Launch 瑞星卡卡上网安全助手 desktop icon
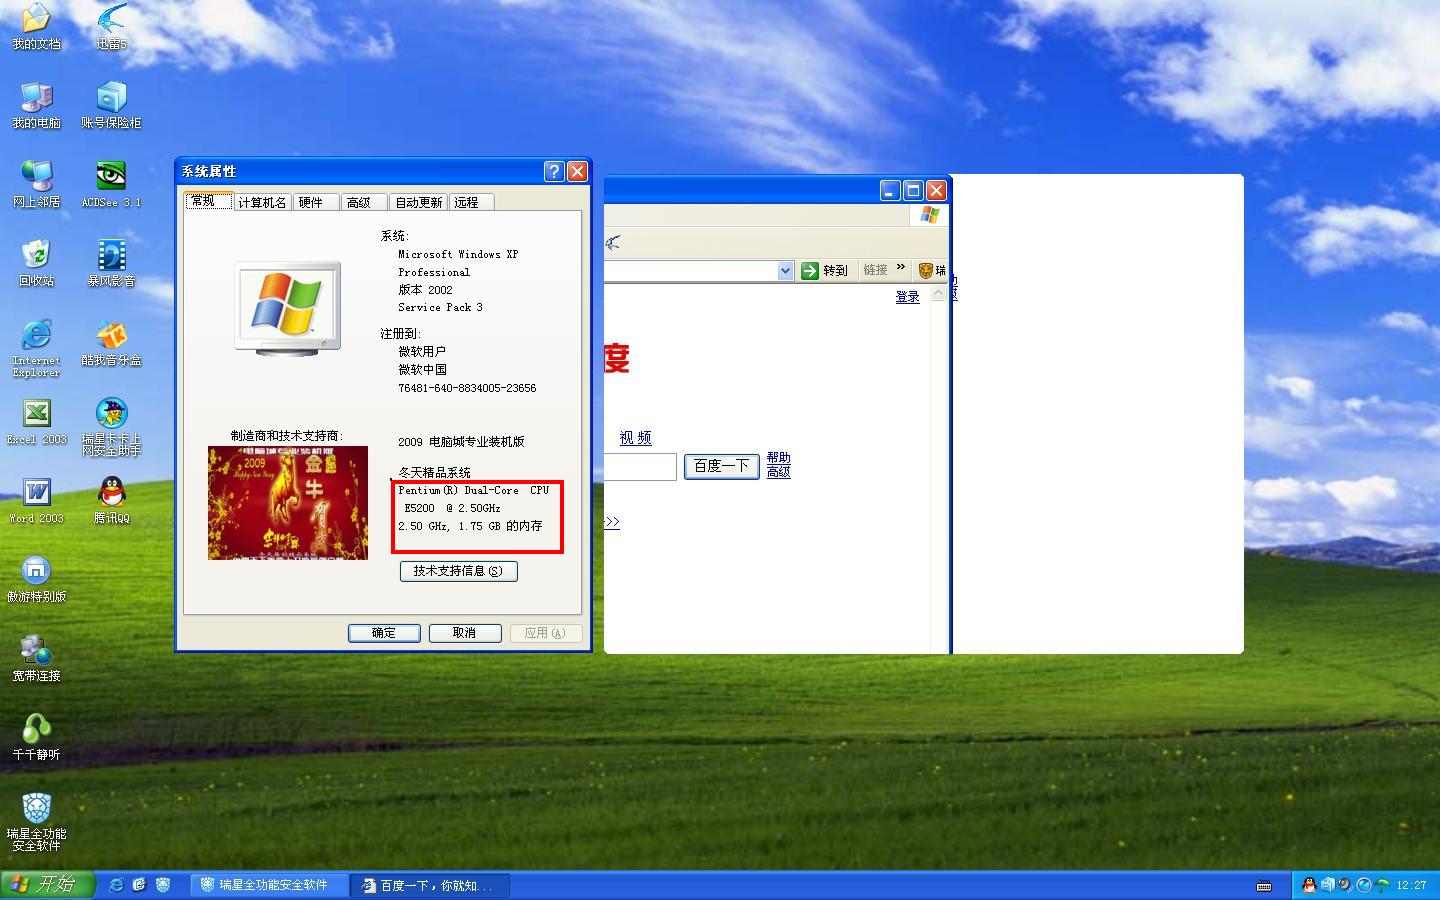 pos(111,427)
